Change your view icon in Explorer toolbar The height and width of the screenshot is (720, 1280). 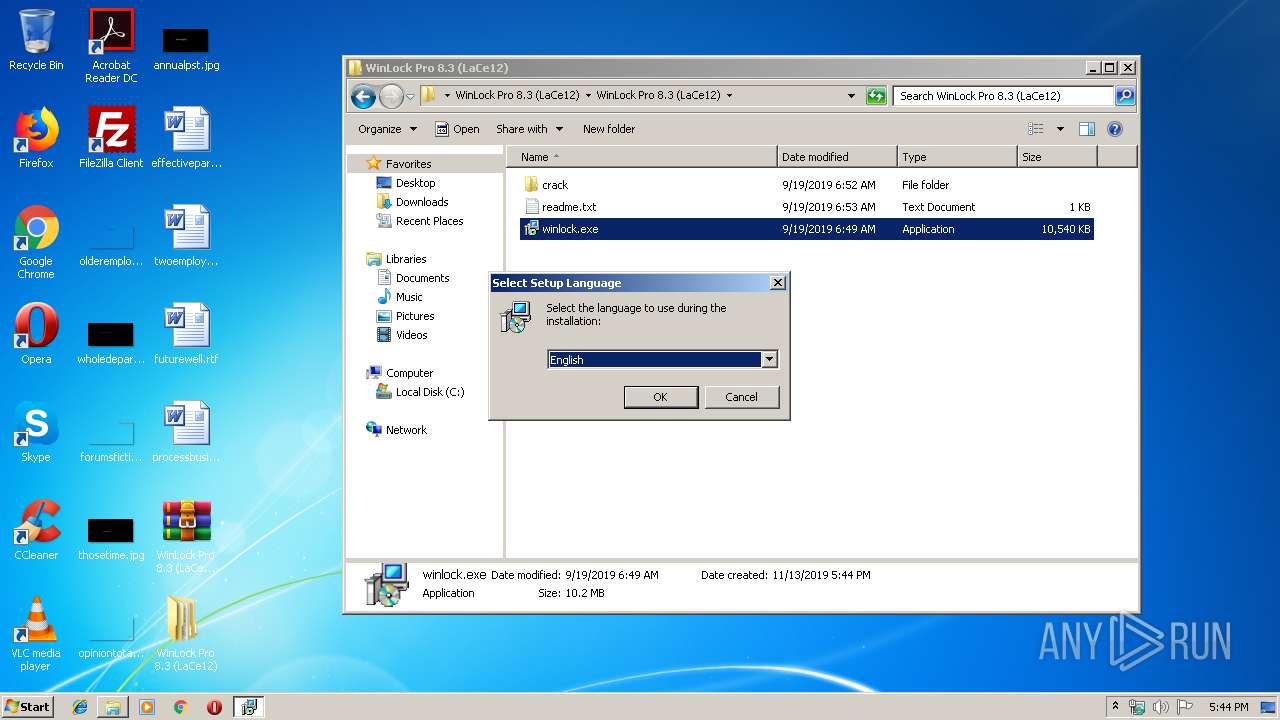[1036, 129]
